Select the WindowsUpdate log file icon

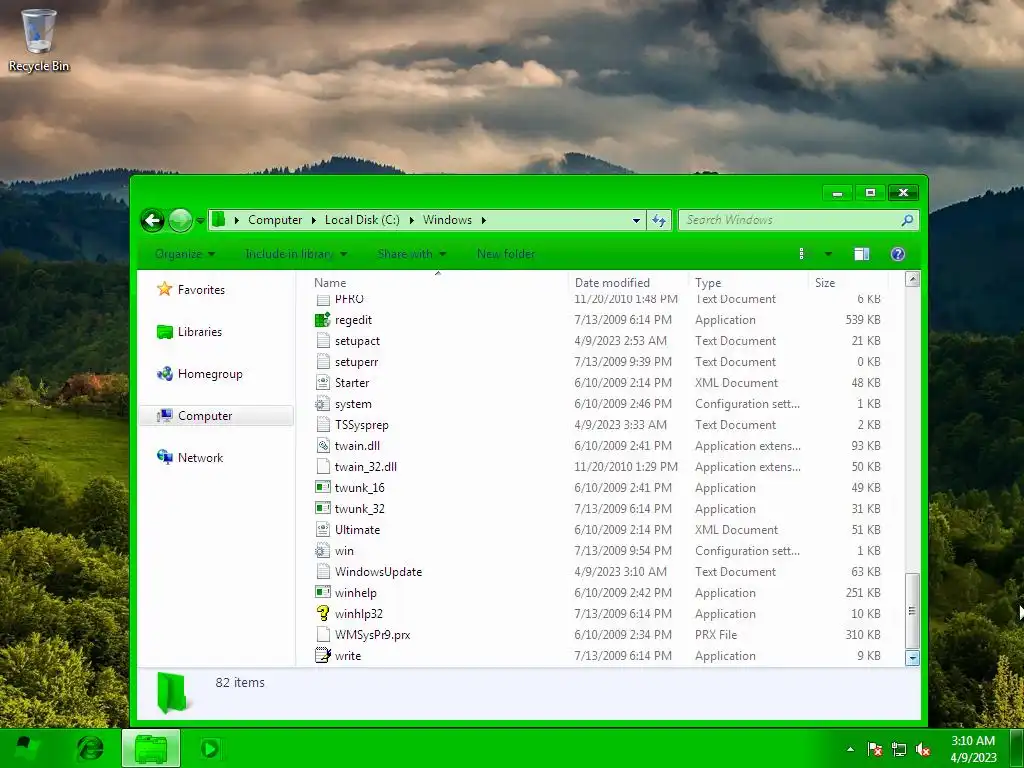tap(323, 571)
